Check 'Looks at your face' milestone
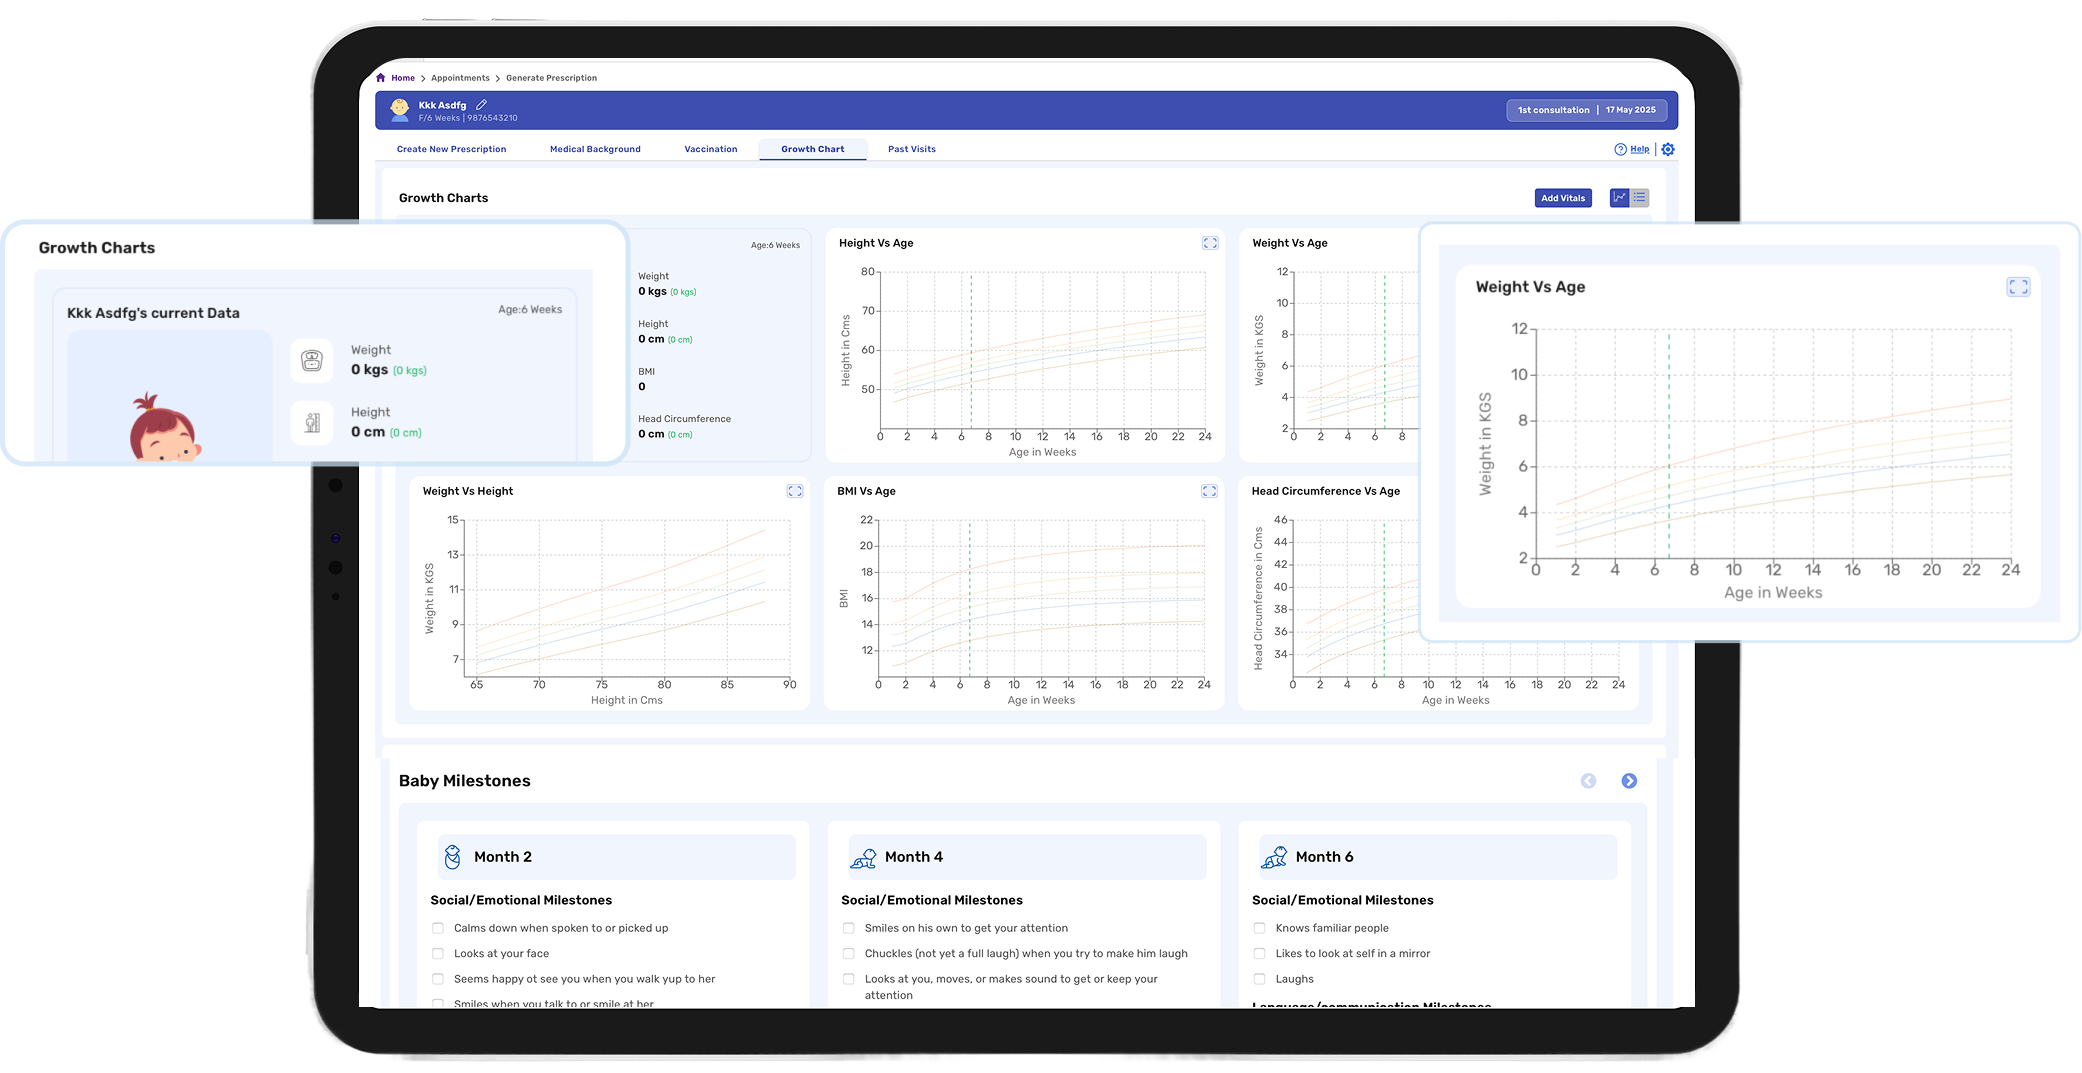 438,954
